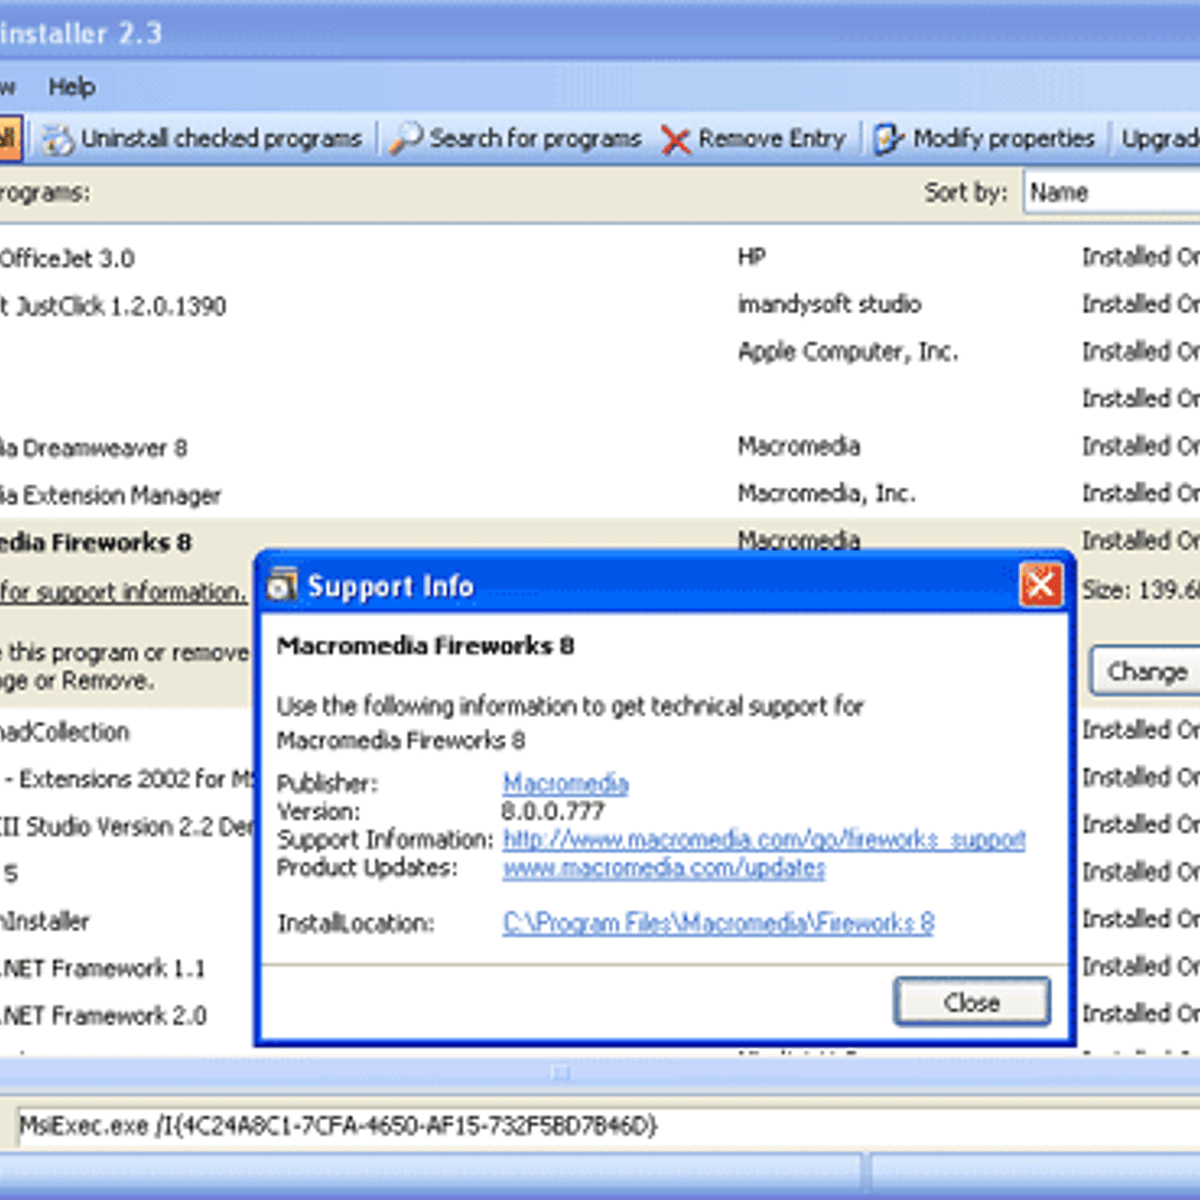Viewport: 1200px width, 1200px height.
Task: Open the Fireworks 8 install location path
Action: click(x=718, y=923)
